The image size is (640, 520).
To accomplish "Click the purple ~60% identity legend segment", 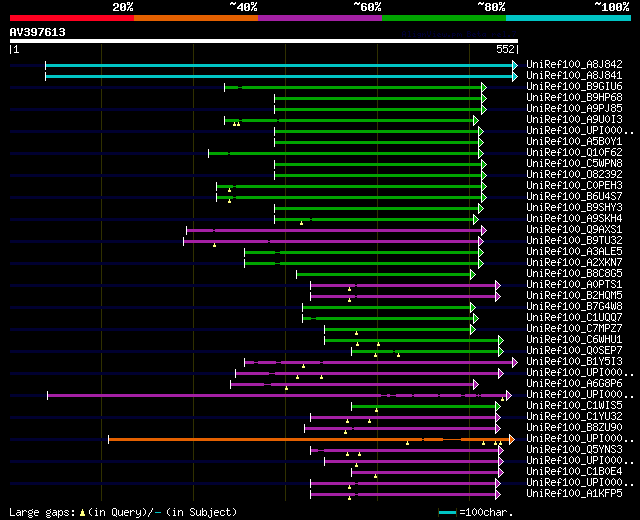I will pos(320,18).
